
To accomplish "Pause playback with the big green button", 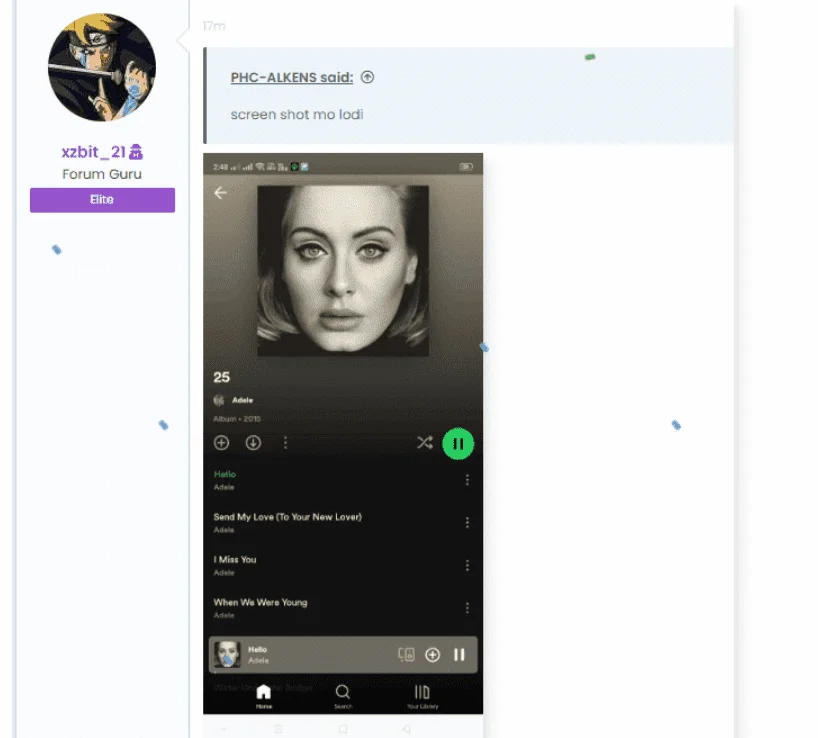I will pos(458,444).
